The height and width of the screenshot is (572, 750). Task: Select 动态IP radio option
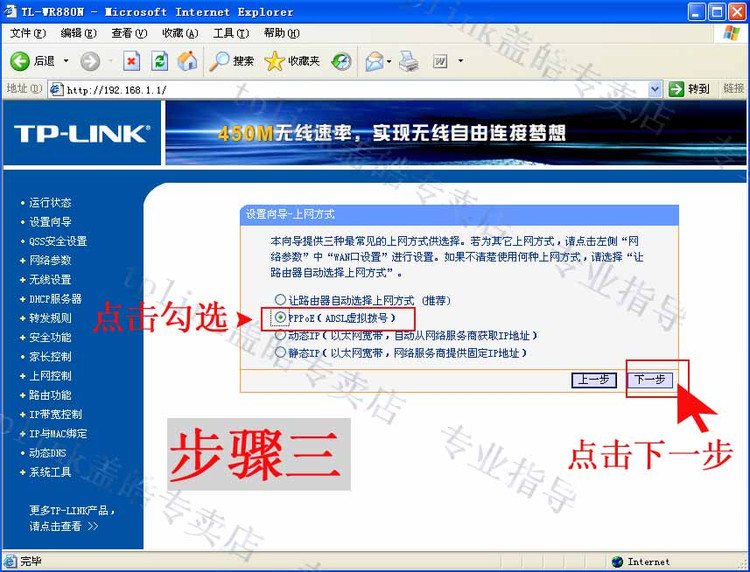click(x=280, y=335)
